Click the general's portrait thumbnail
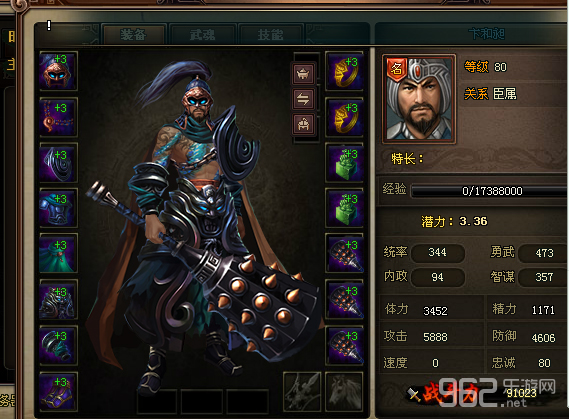569x419 pixels. click(x=419, y=99)
